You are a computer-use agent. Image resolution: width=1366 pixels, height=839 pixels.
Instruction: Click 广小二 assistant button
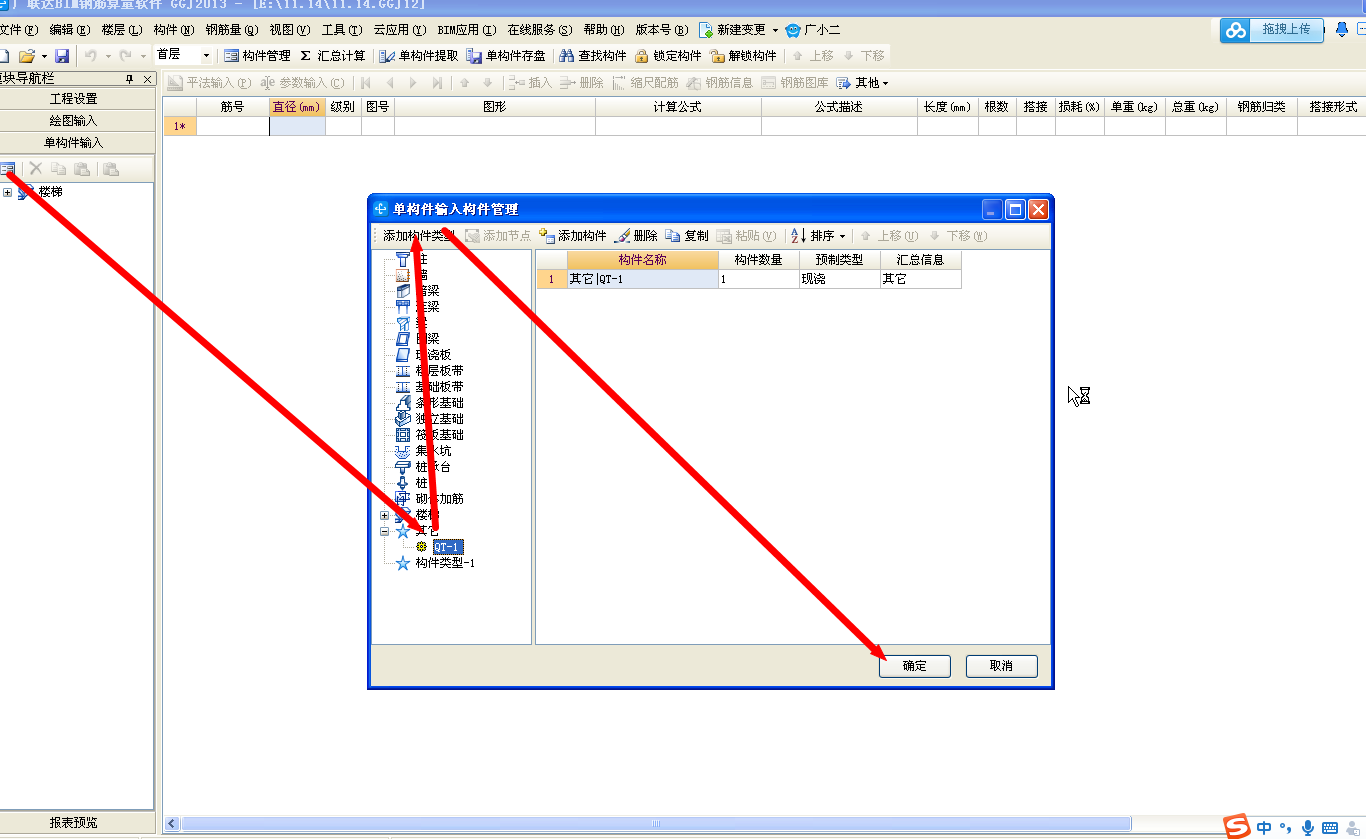[x=813, y=31]
